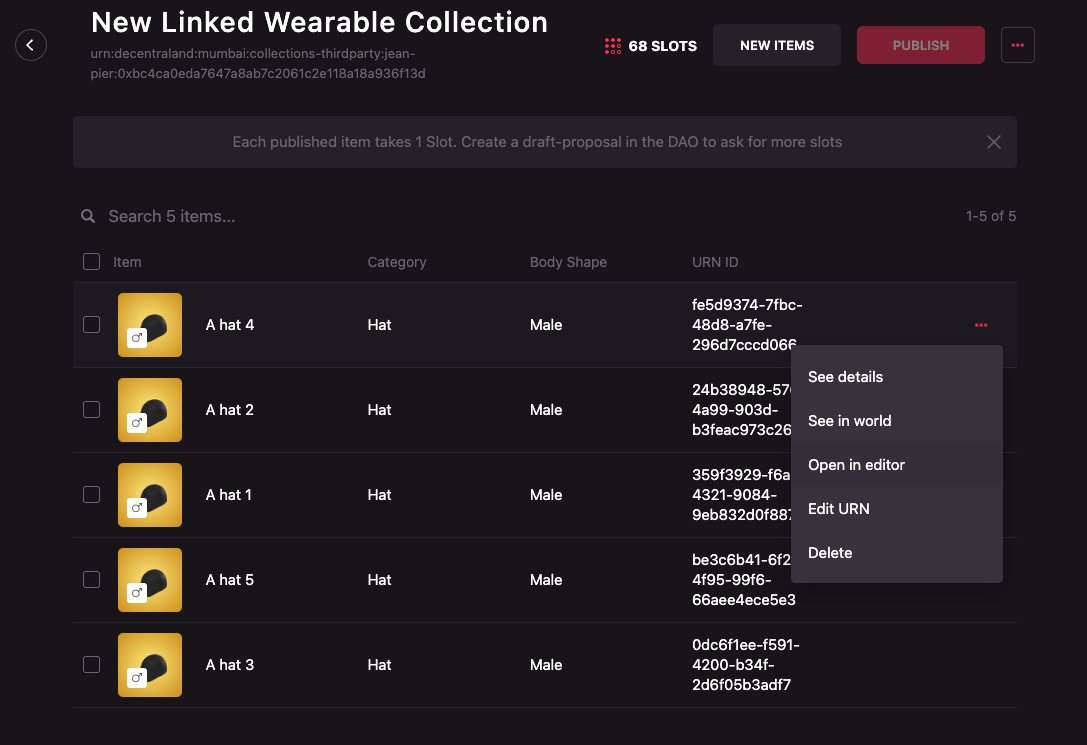Screen dimensions: 1087x745
Task: Click male badge on A hat 5 thumbnail
Action: pyautogui.click(x=138, y=593)
